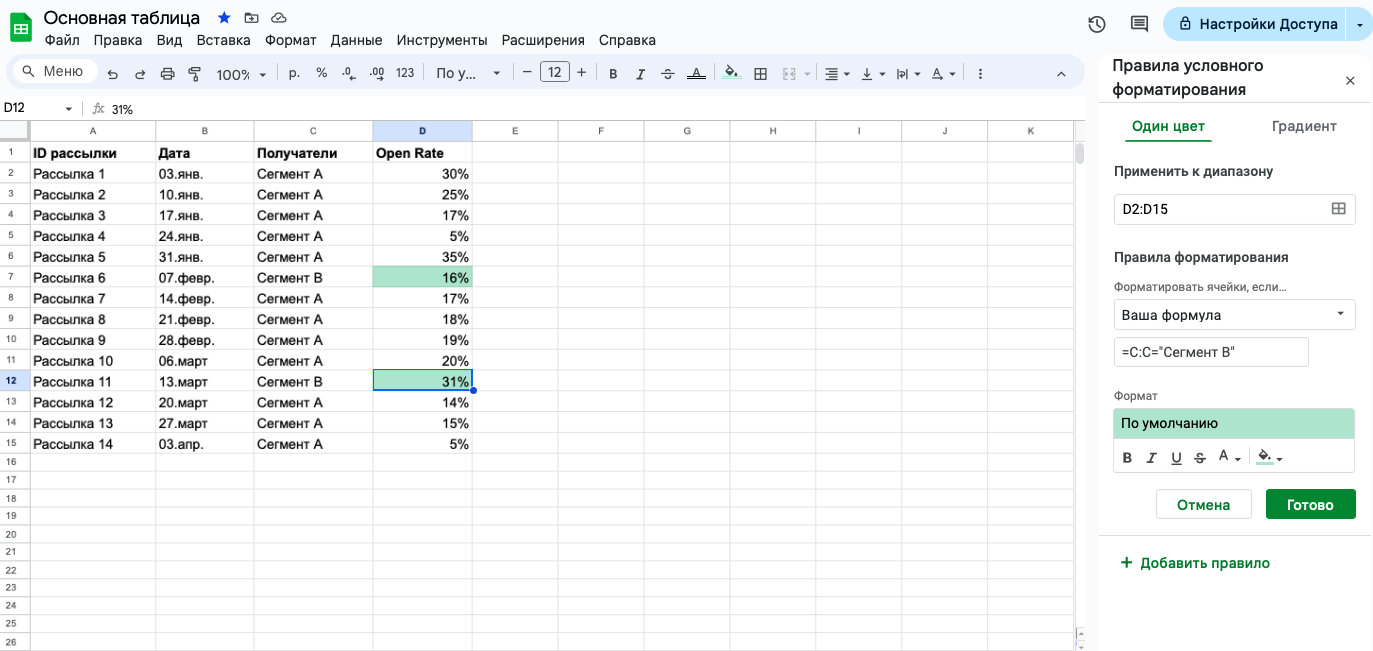This screenshot has height=651, width=1373.
Task: Open the Ваша формула condition dropdown
Action: click(x=1234, y=314)
